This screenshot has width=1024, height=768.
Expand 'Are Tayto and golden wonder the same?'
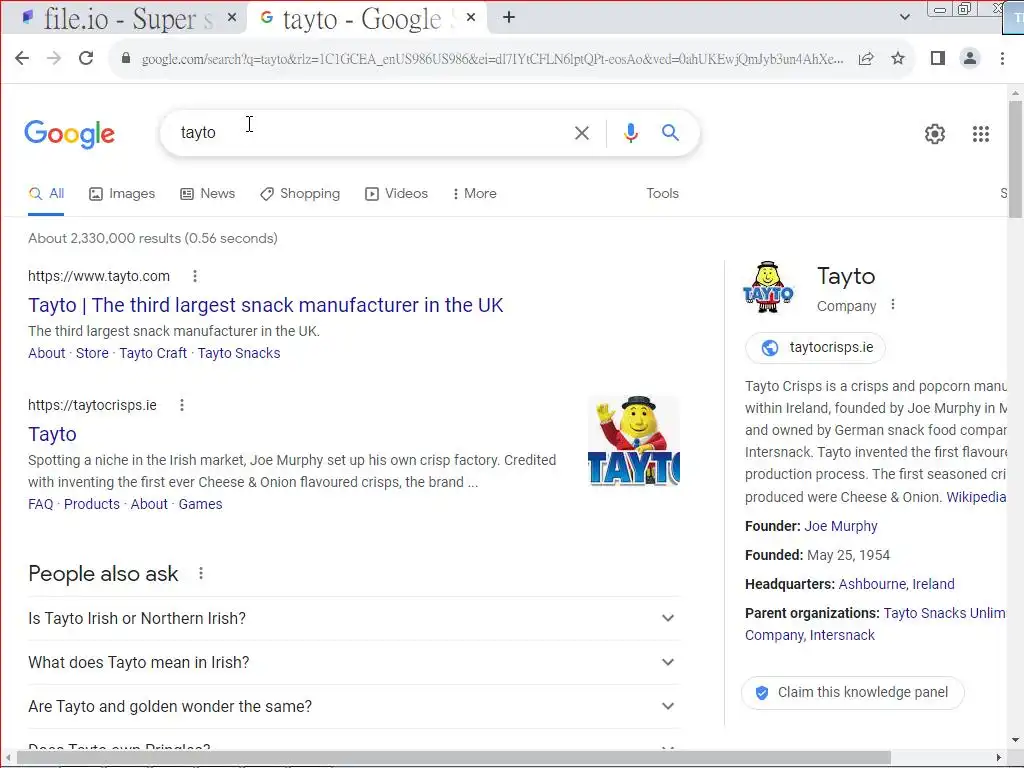pos(353,706)
